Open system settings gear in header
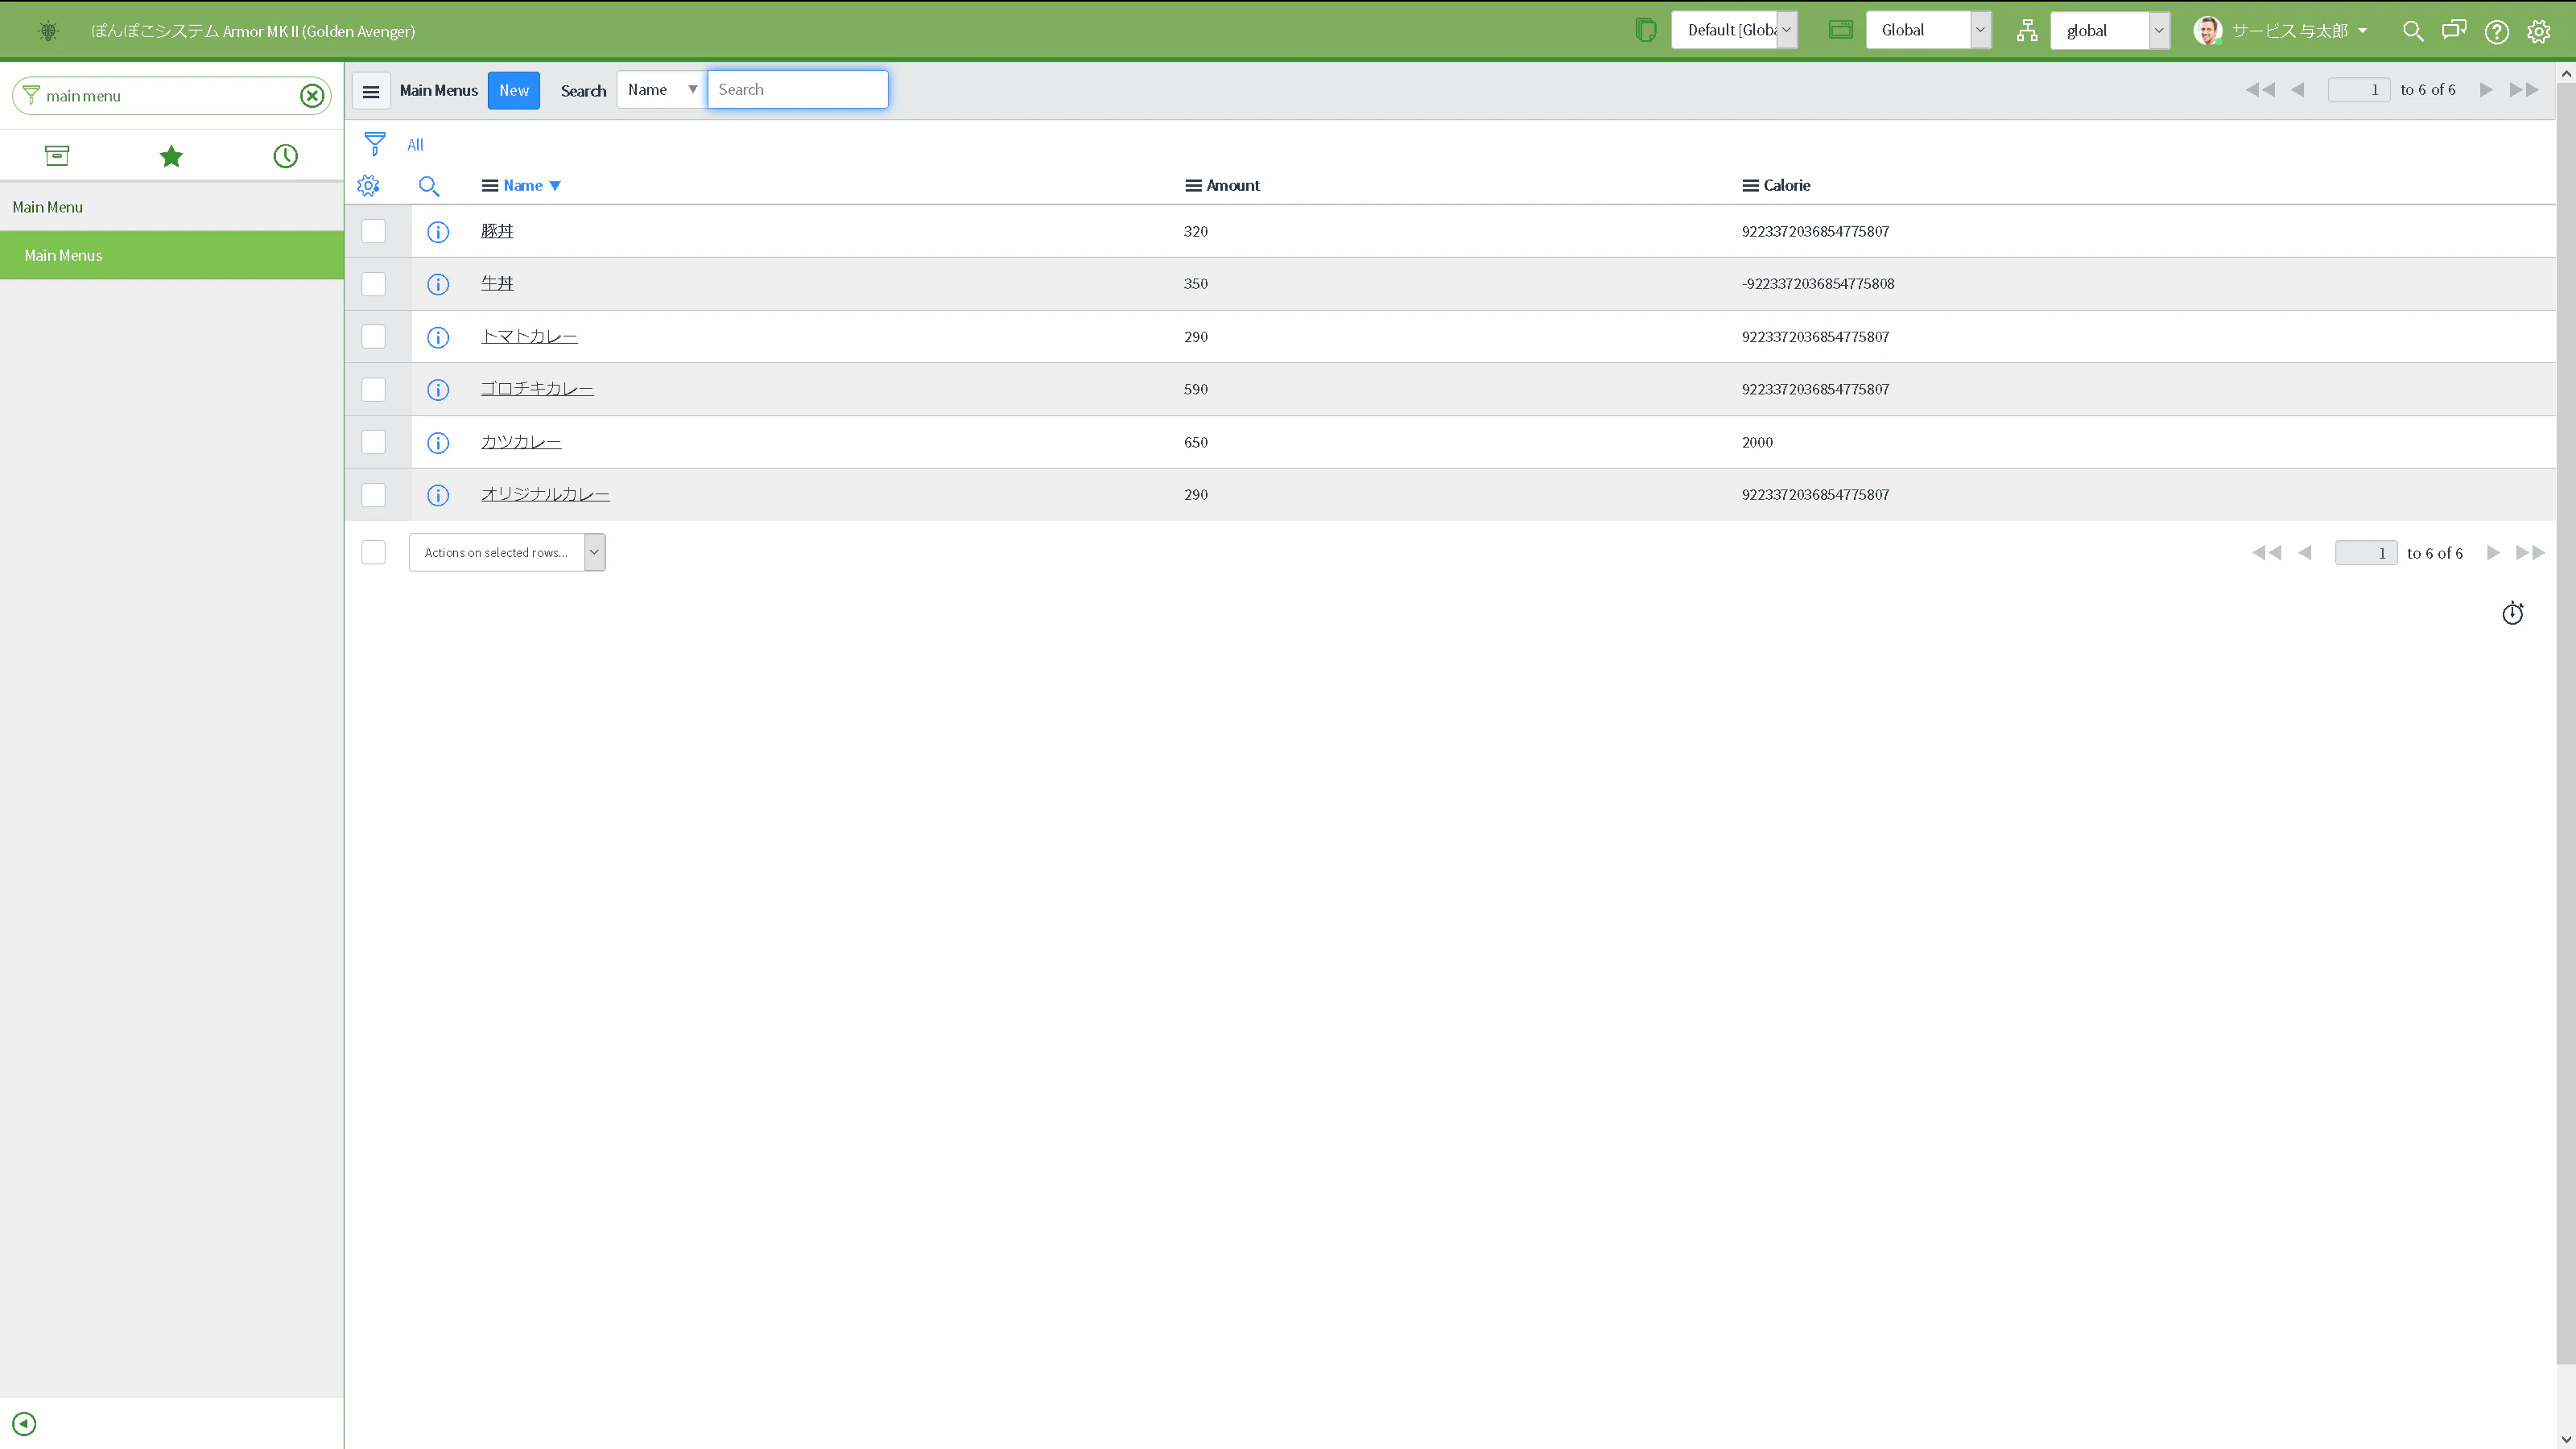Screen dimensions: 2576x1449 pyautogui.click(x=2539, y=32)
